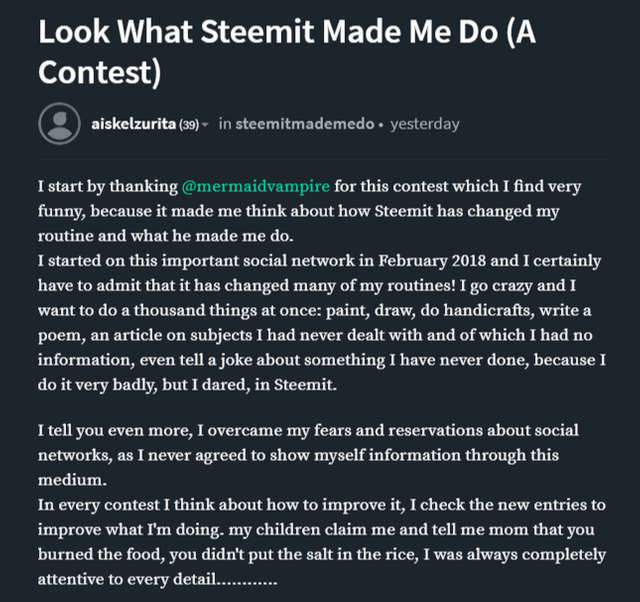Click the line starting "I start by thanking"
Viewport: 640px width, 602px height.
click(x=309, y=186)
